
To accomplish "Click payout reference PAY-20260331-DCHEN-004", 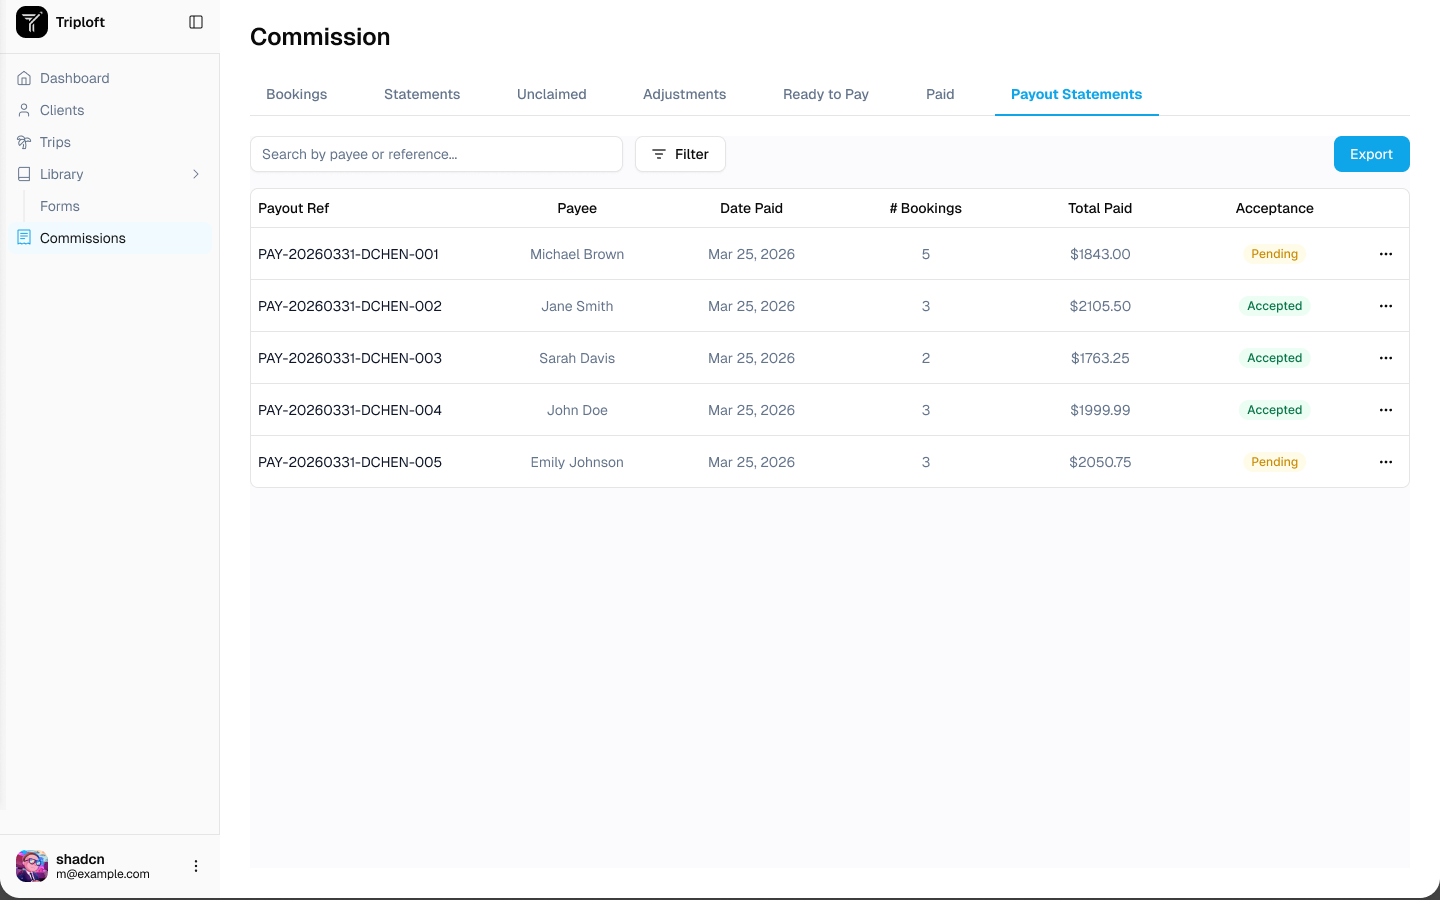I will pos(350,410).
